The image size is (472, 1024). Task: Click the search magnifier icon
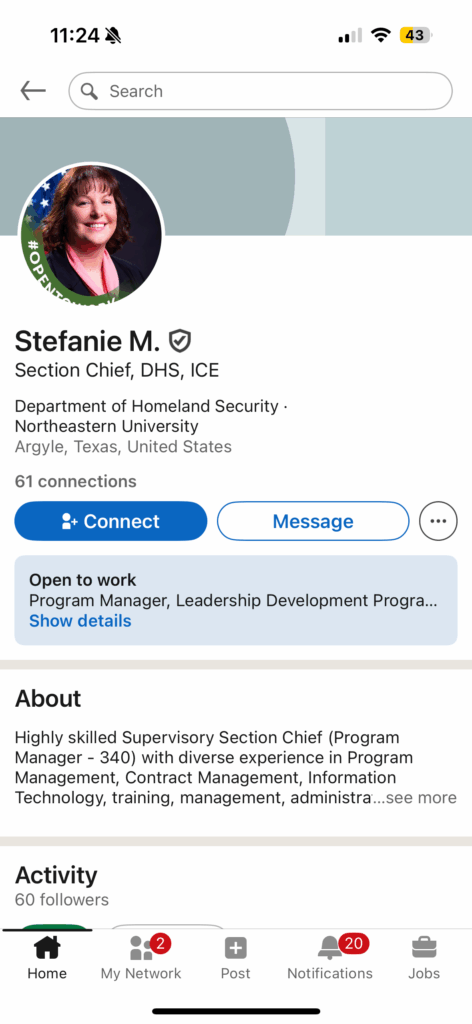point(89,91)
